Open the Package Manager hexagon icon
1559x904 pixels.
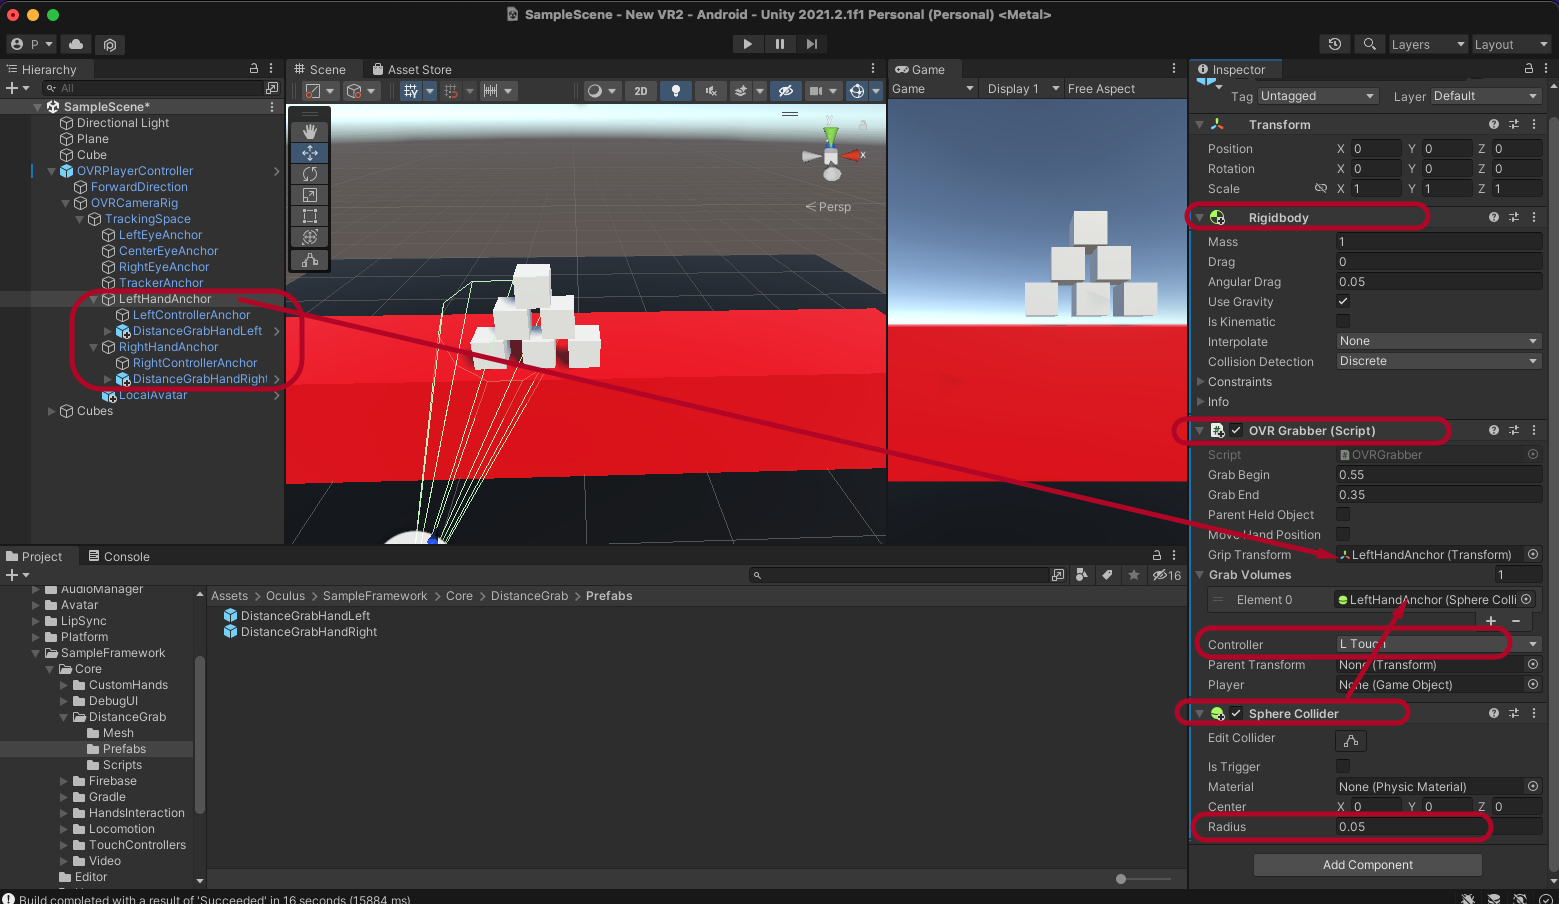coord(110,44)
